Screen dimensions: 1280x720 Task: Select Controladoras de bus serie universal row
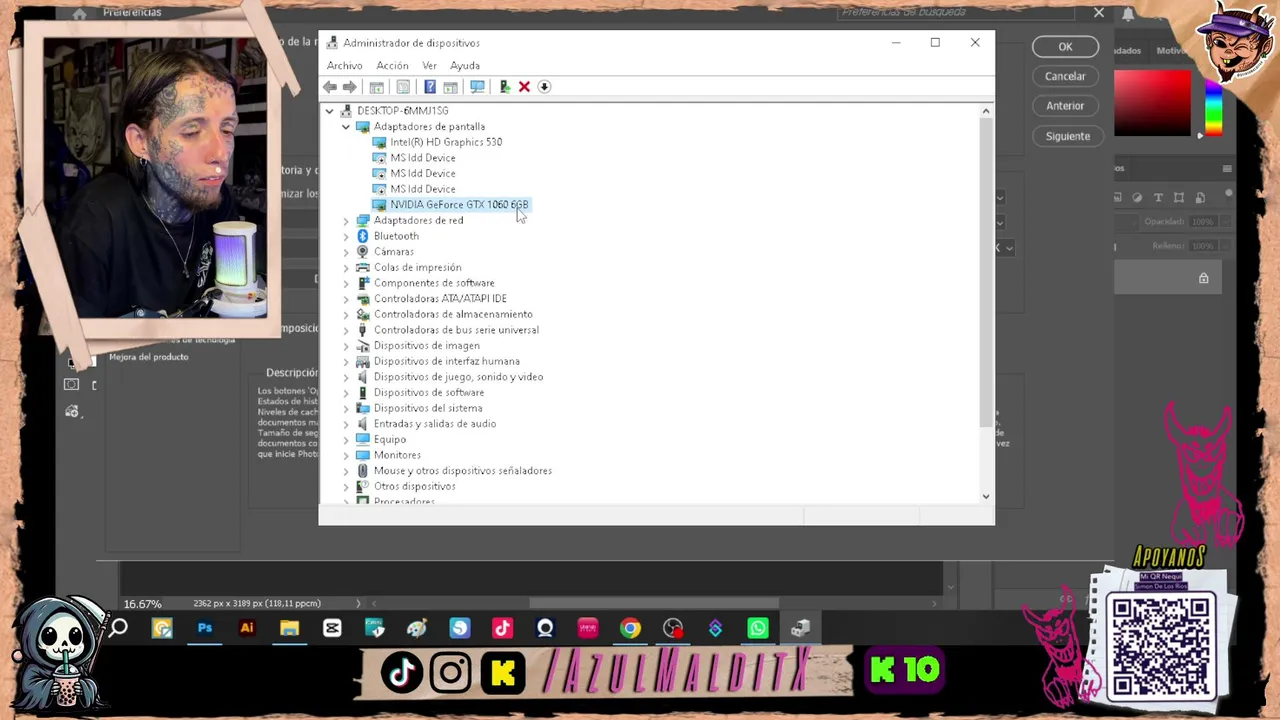[456, 330]
